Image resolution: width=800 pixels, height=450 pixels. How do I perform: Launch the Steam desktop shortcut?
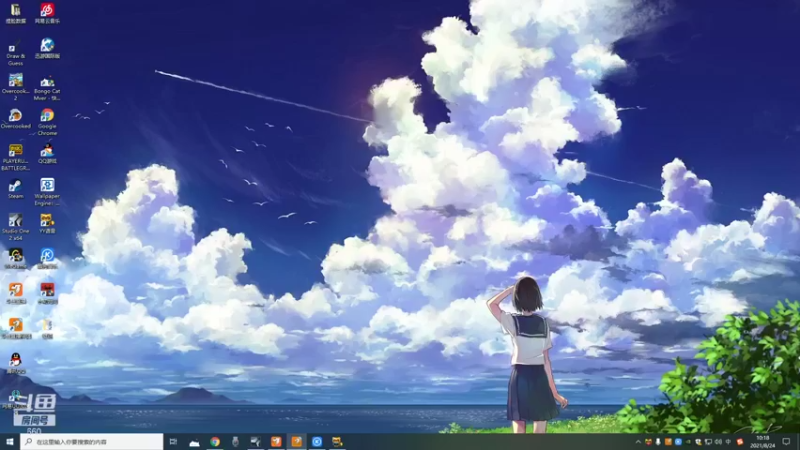(15, 189)
